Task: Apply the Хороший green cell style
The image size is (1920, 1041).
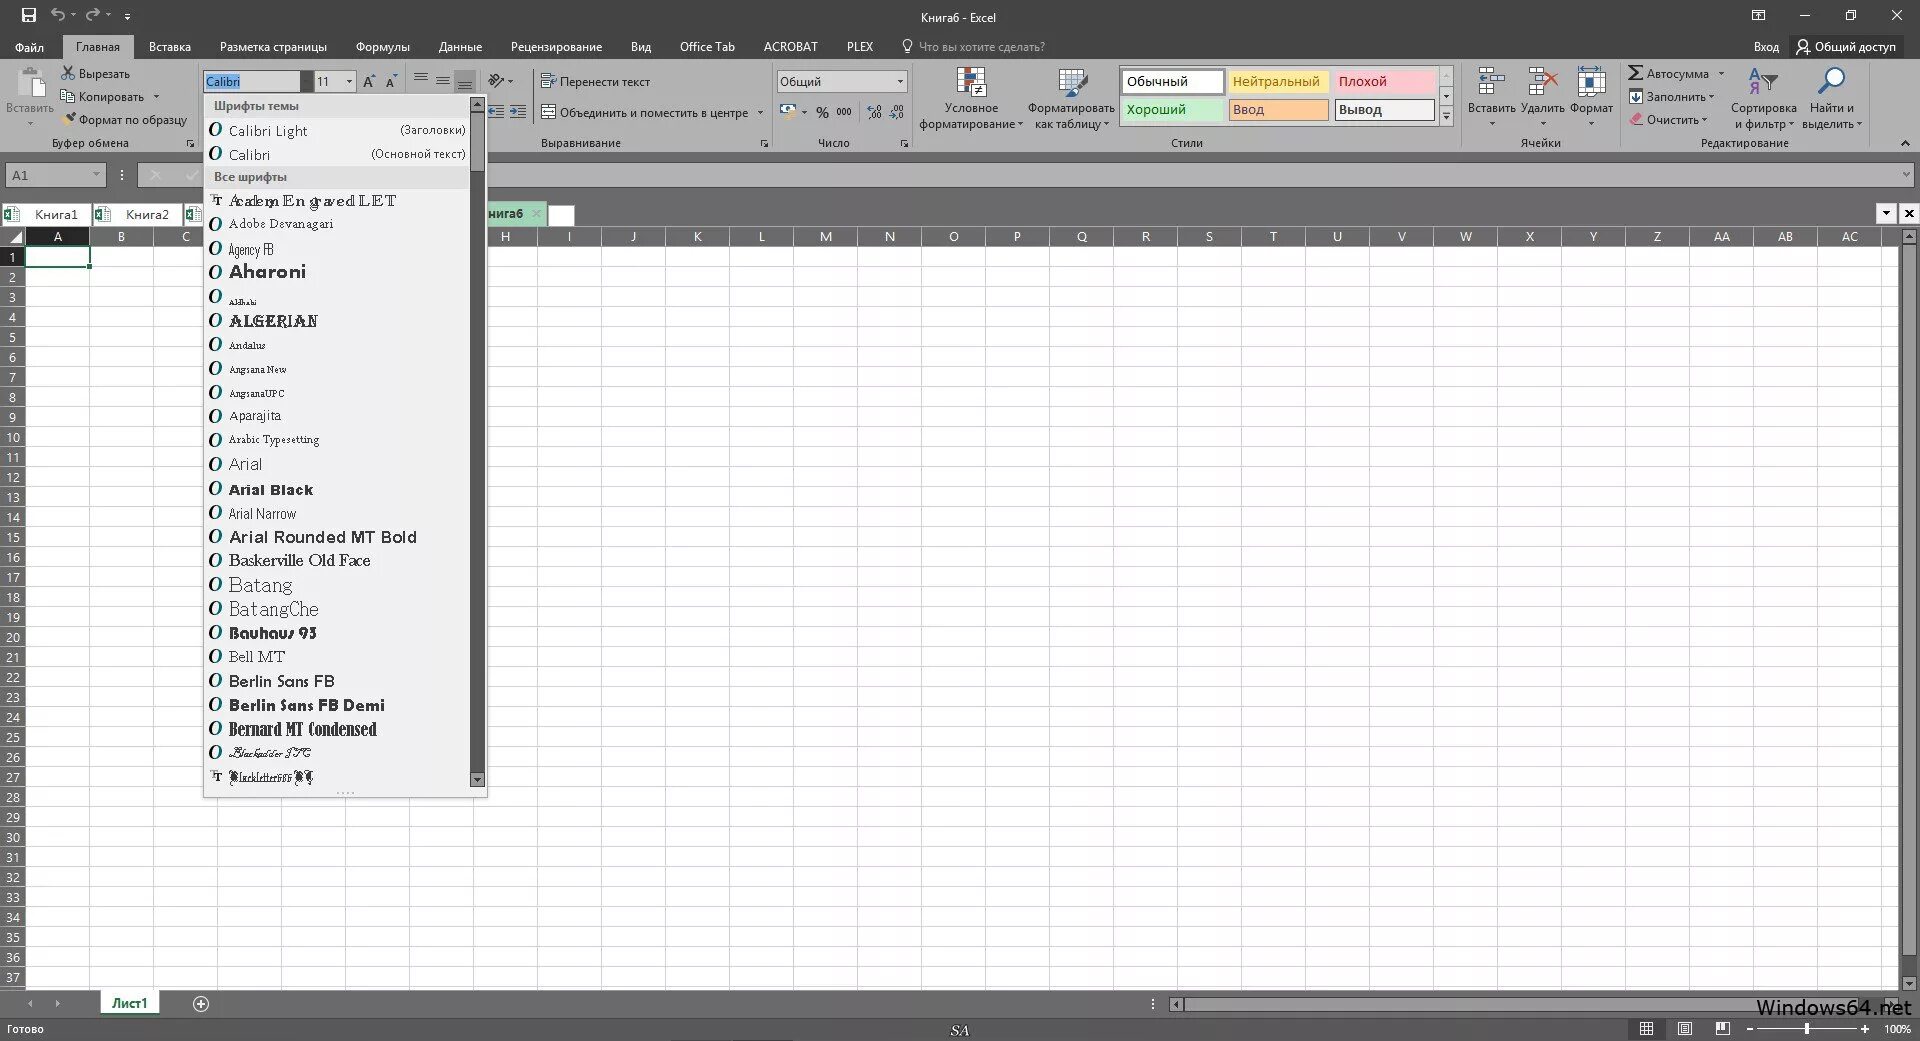Action: (1173, 110)
